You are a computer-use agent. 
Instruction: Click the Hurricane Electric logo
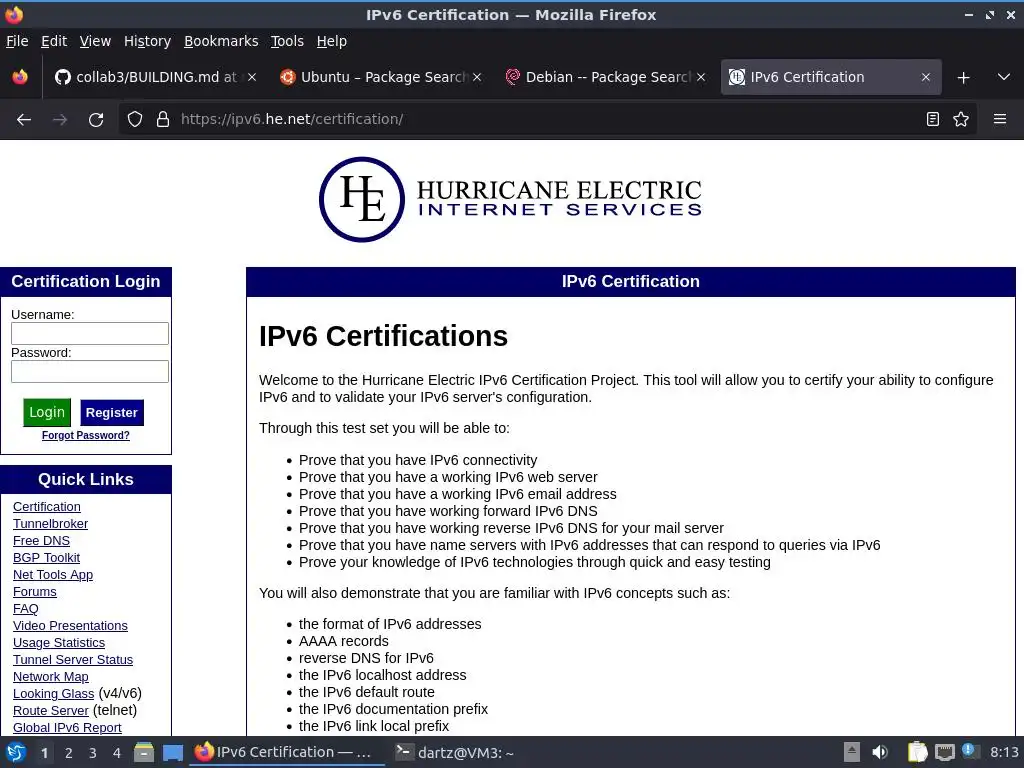pos(511,199)
